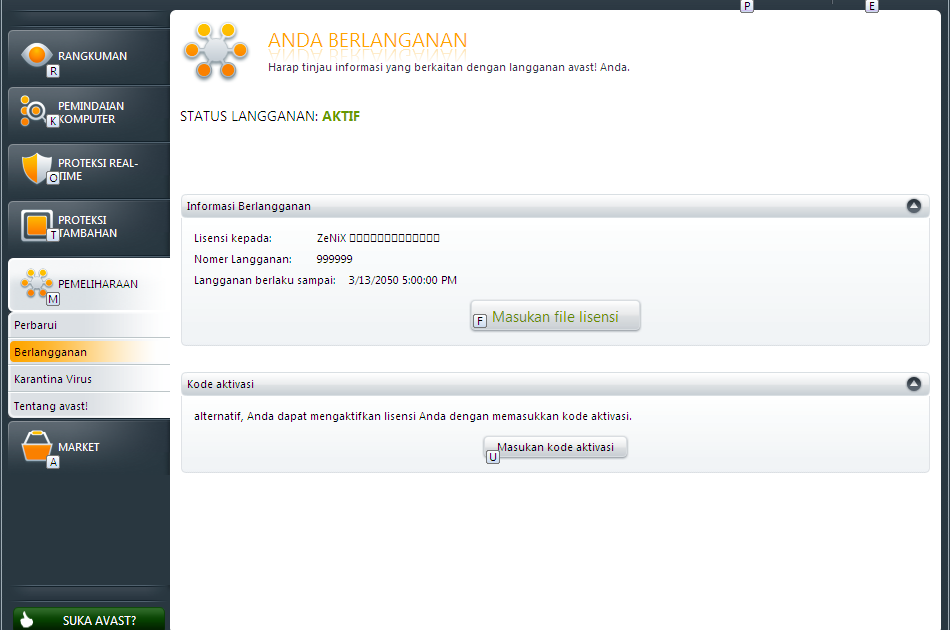The width and height of the screenshot is (950, 630).
Task: Open the Rangkuman summary section icon
Action: 36,56
